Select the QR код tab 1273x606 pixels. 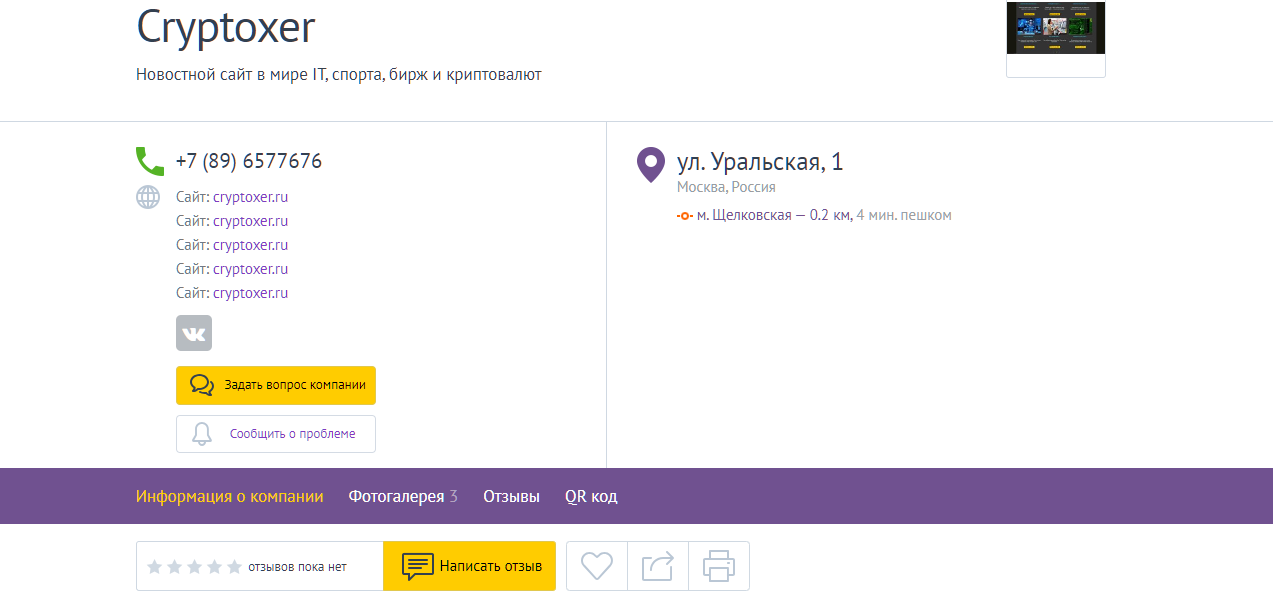(590, 495)
